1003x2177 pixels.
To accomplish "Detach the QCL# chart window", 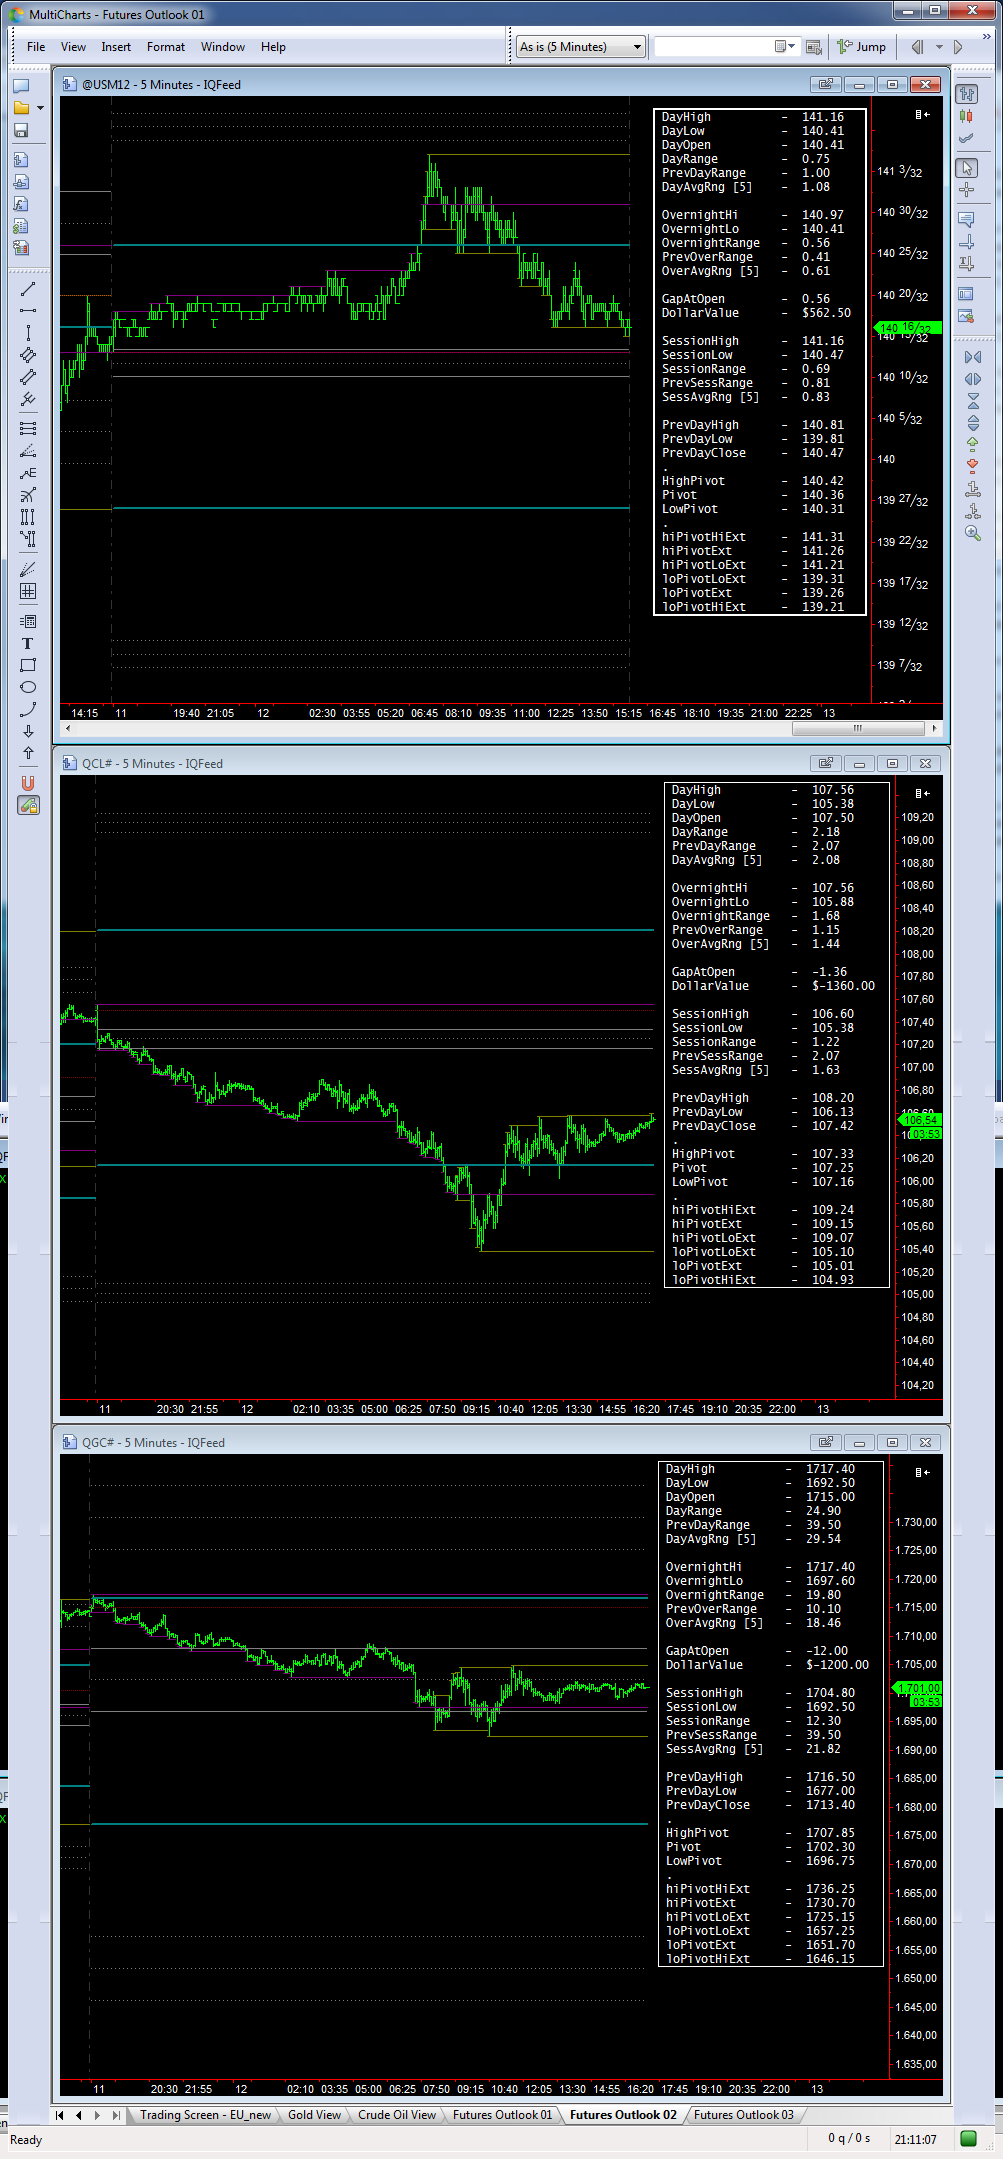I will 825,764.
